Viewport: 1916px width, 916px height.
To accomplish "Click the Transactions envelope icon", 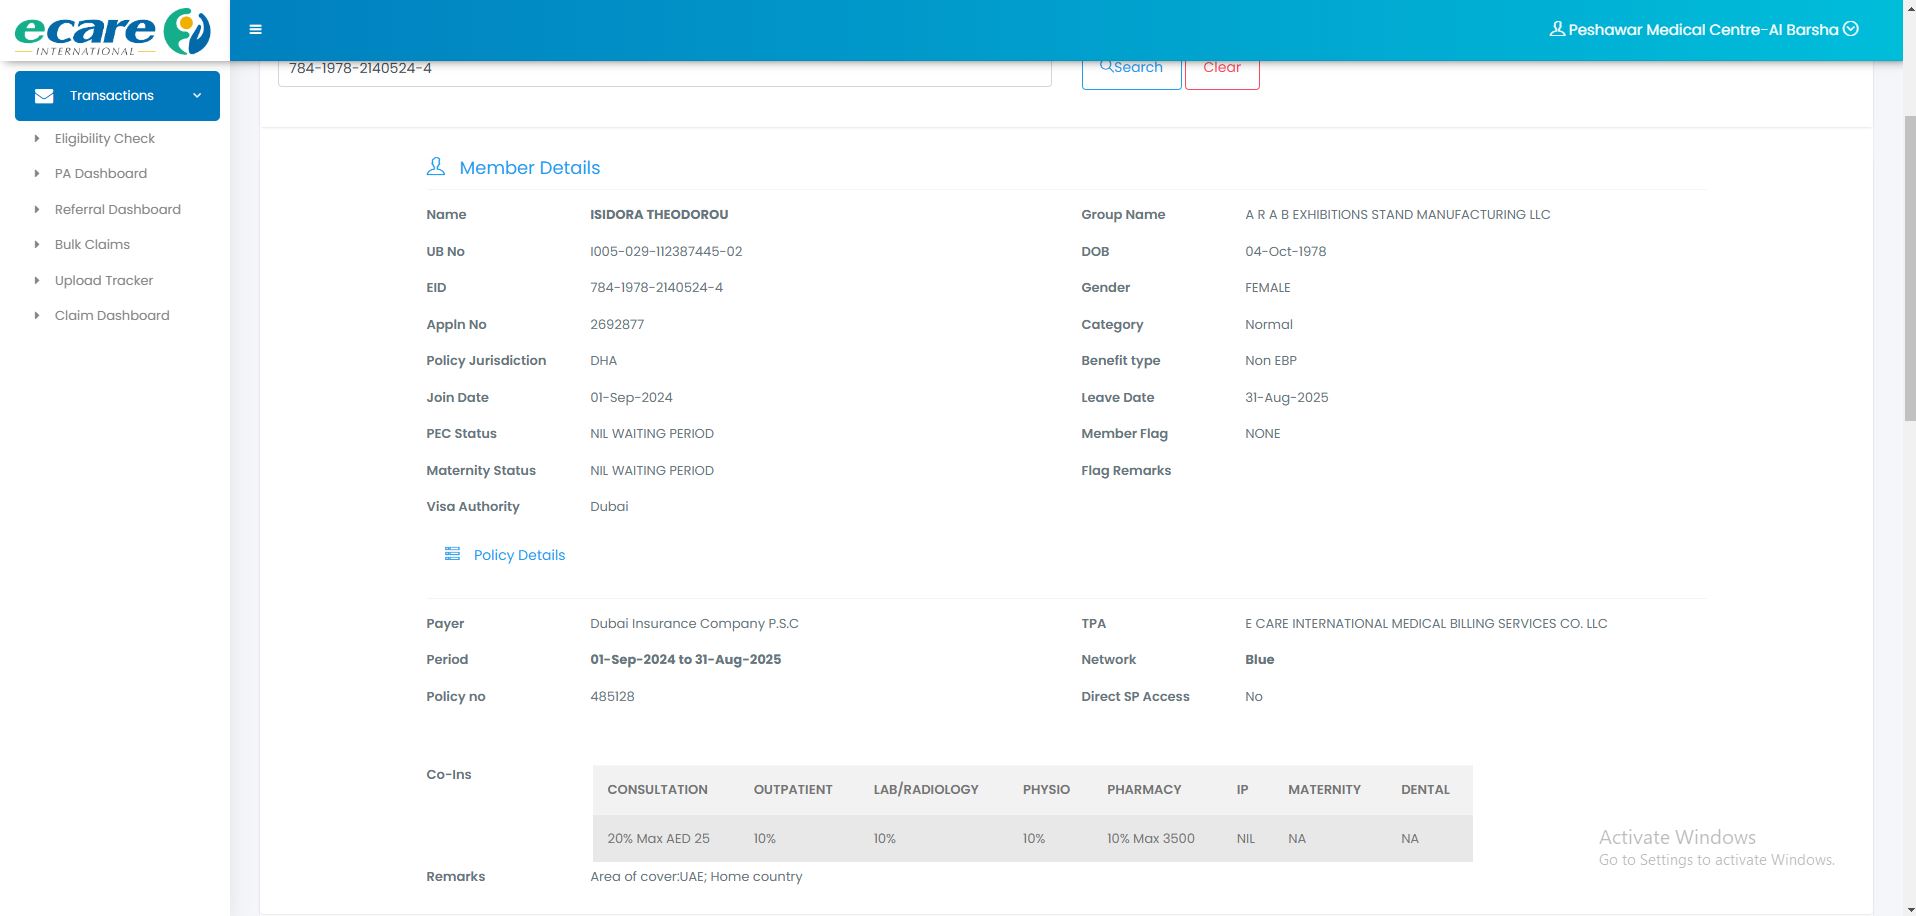I will (x=44, y=96).
